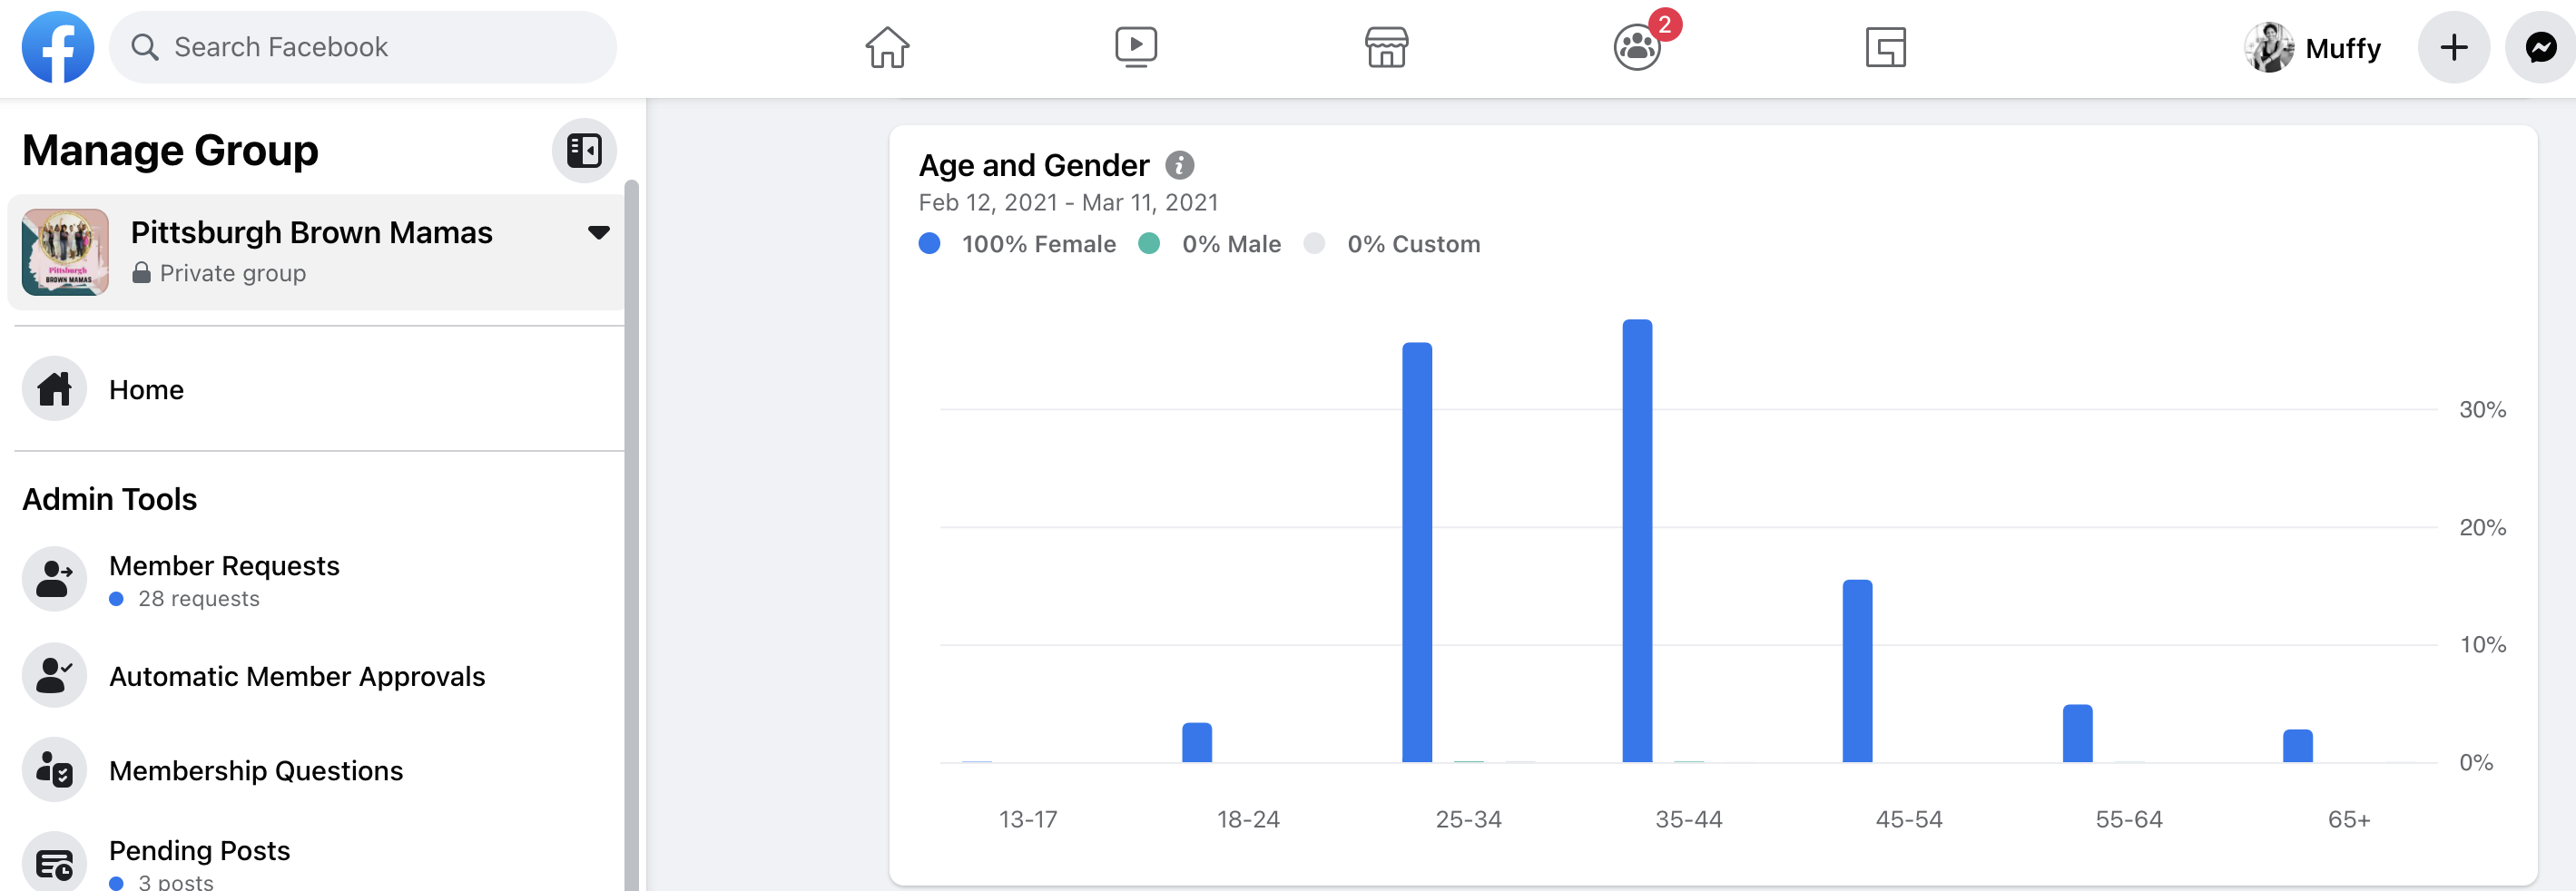Click the 'Admin Tools' heading
Image resolution: width=2576 pixels, height=891 pixels.
tap(110, 499)
